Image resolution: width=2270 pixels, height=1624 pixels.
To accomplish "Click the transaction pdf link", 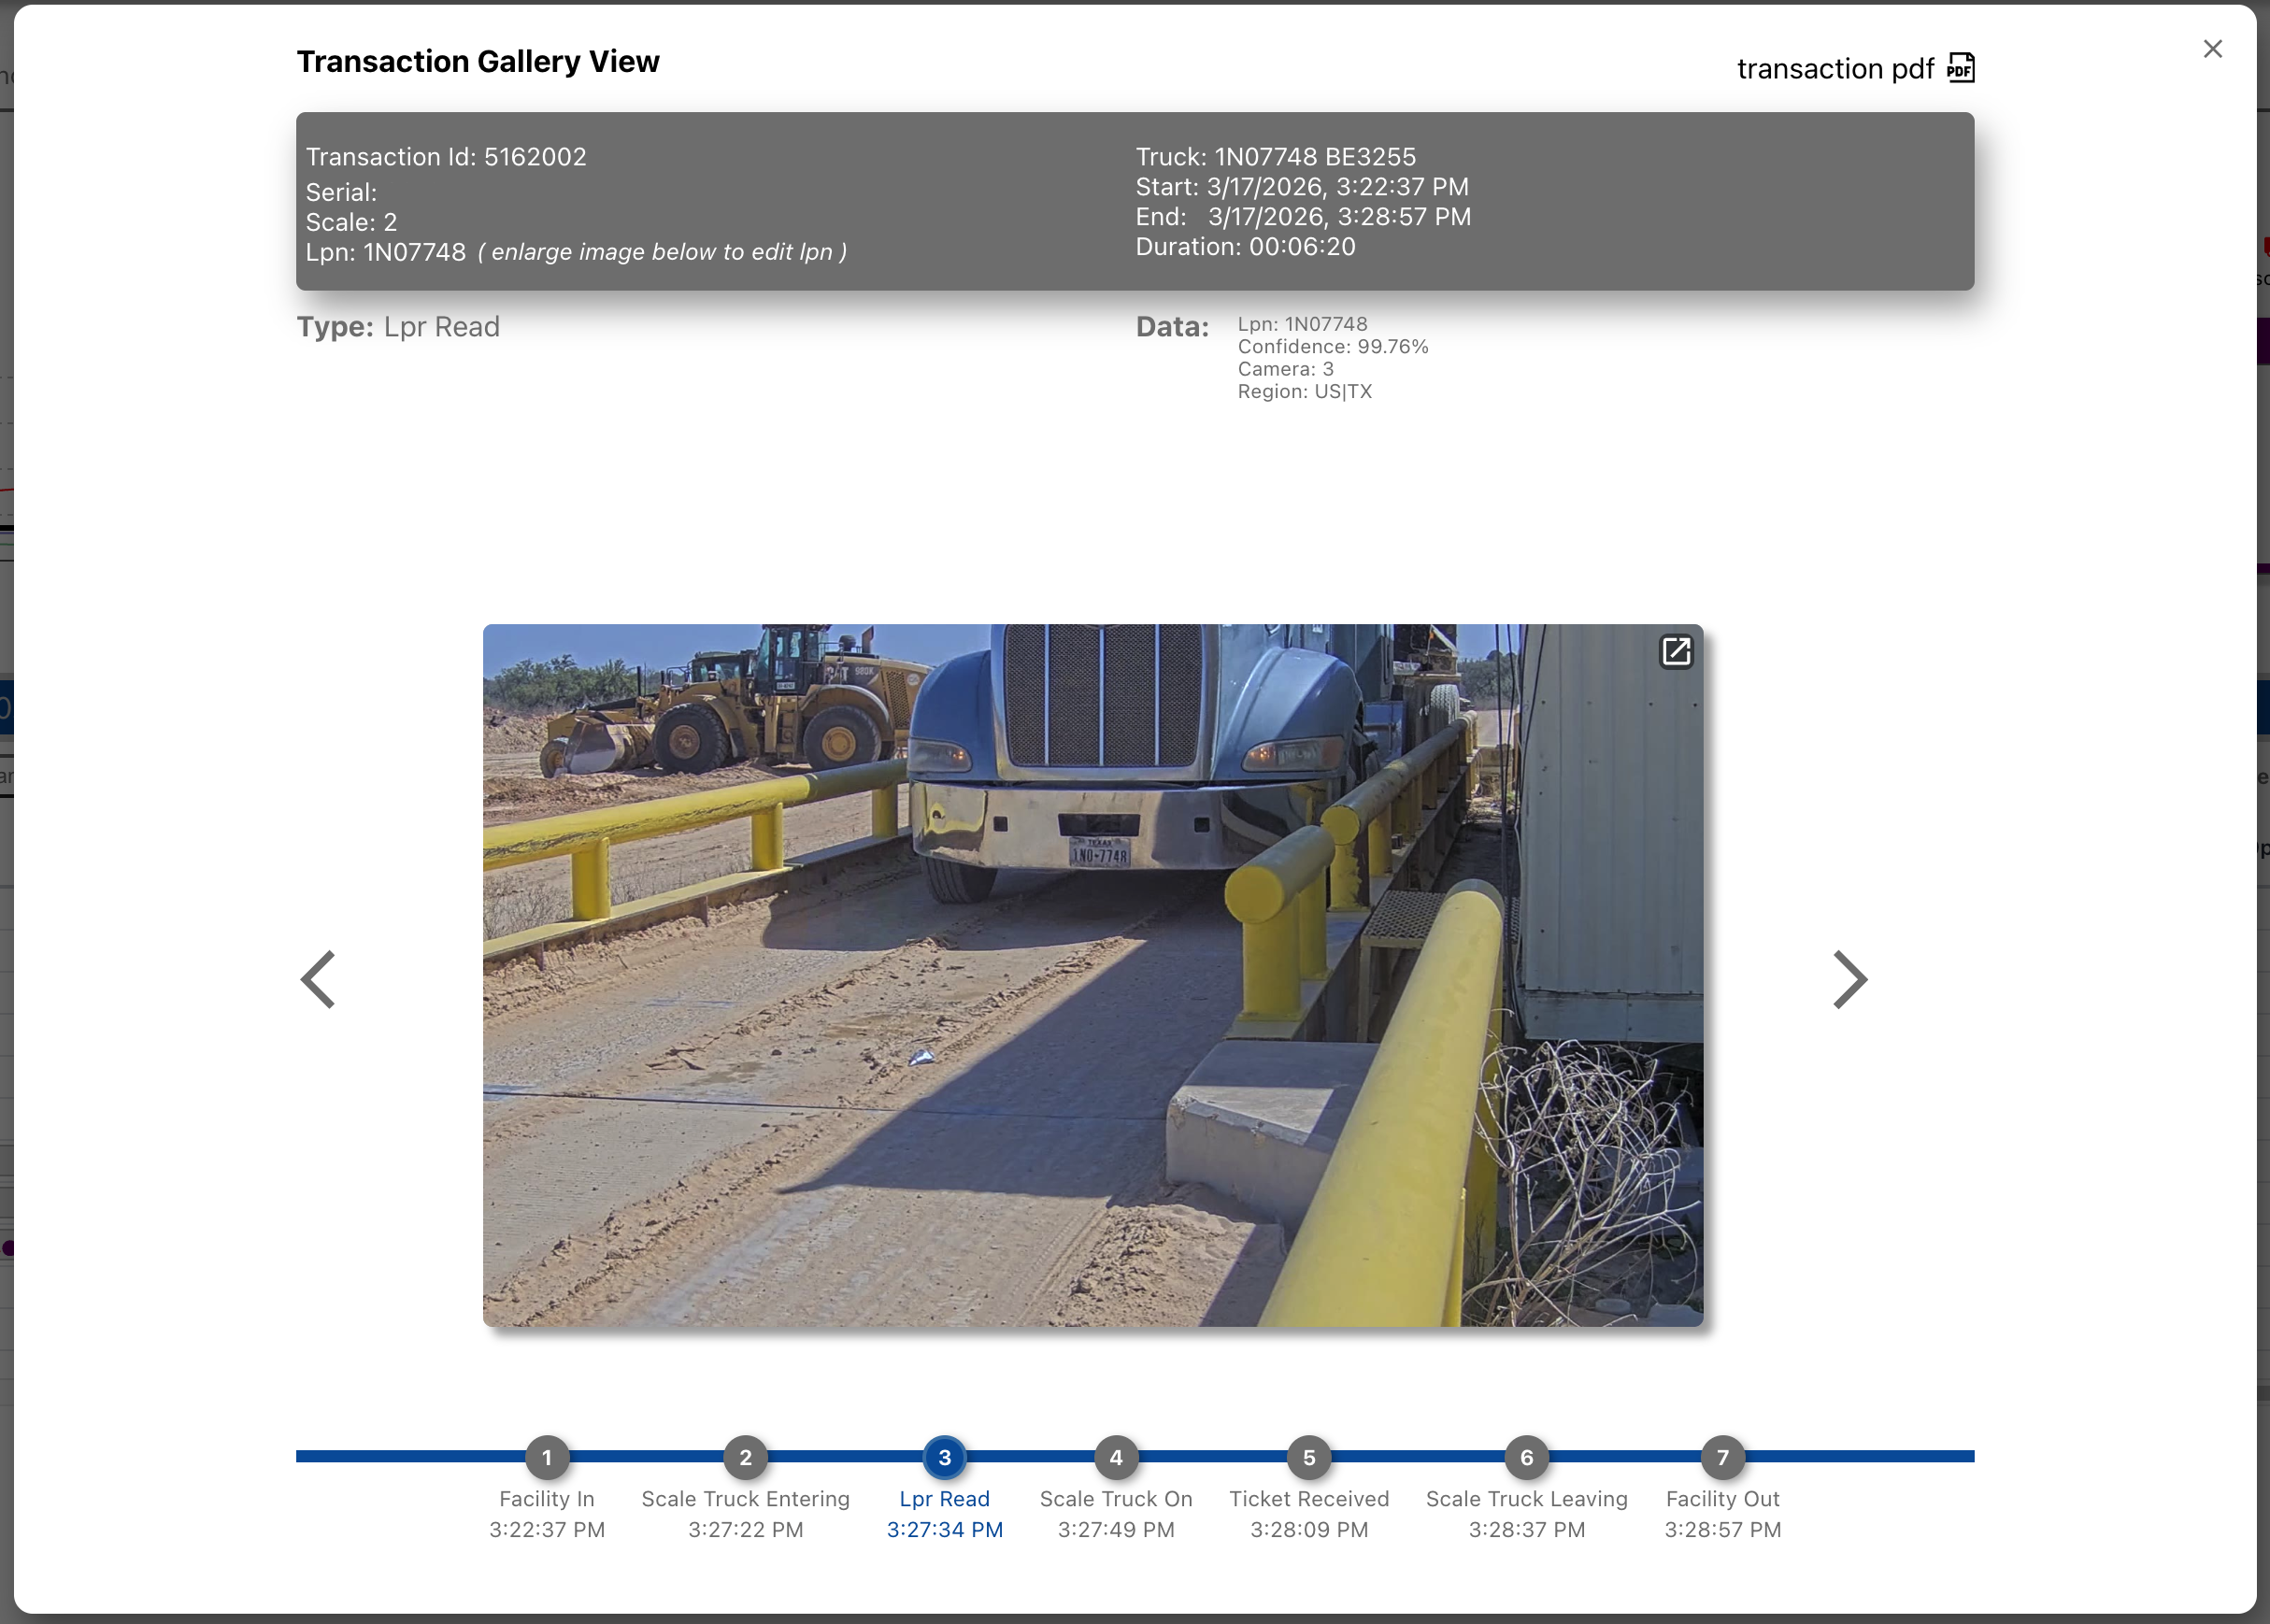I will click(1834, 68).
